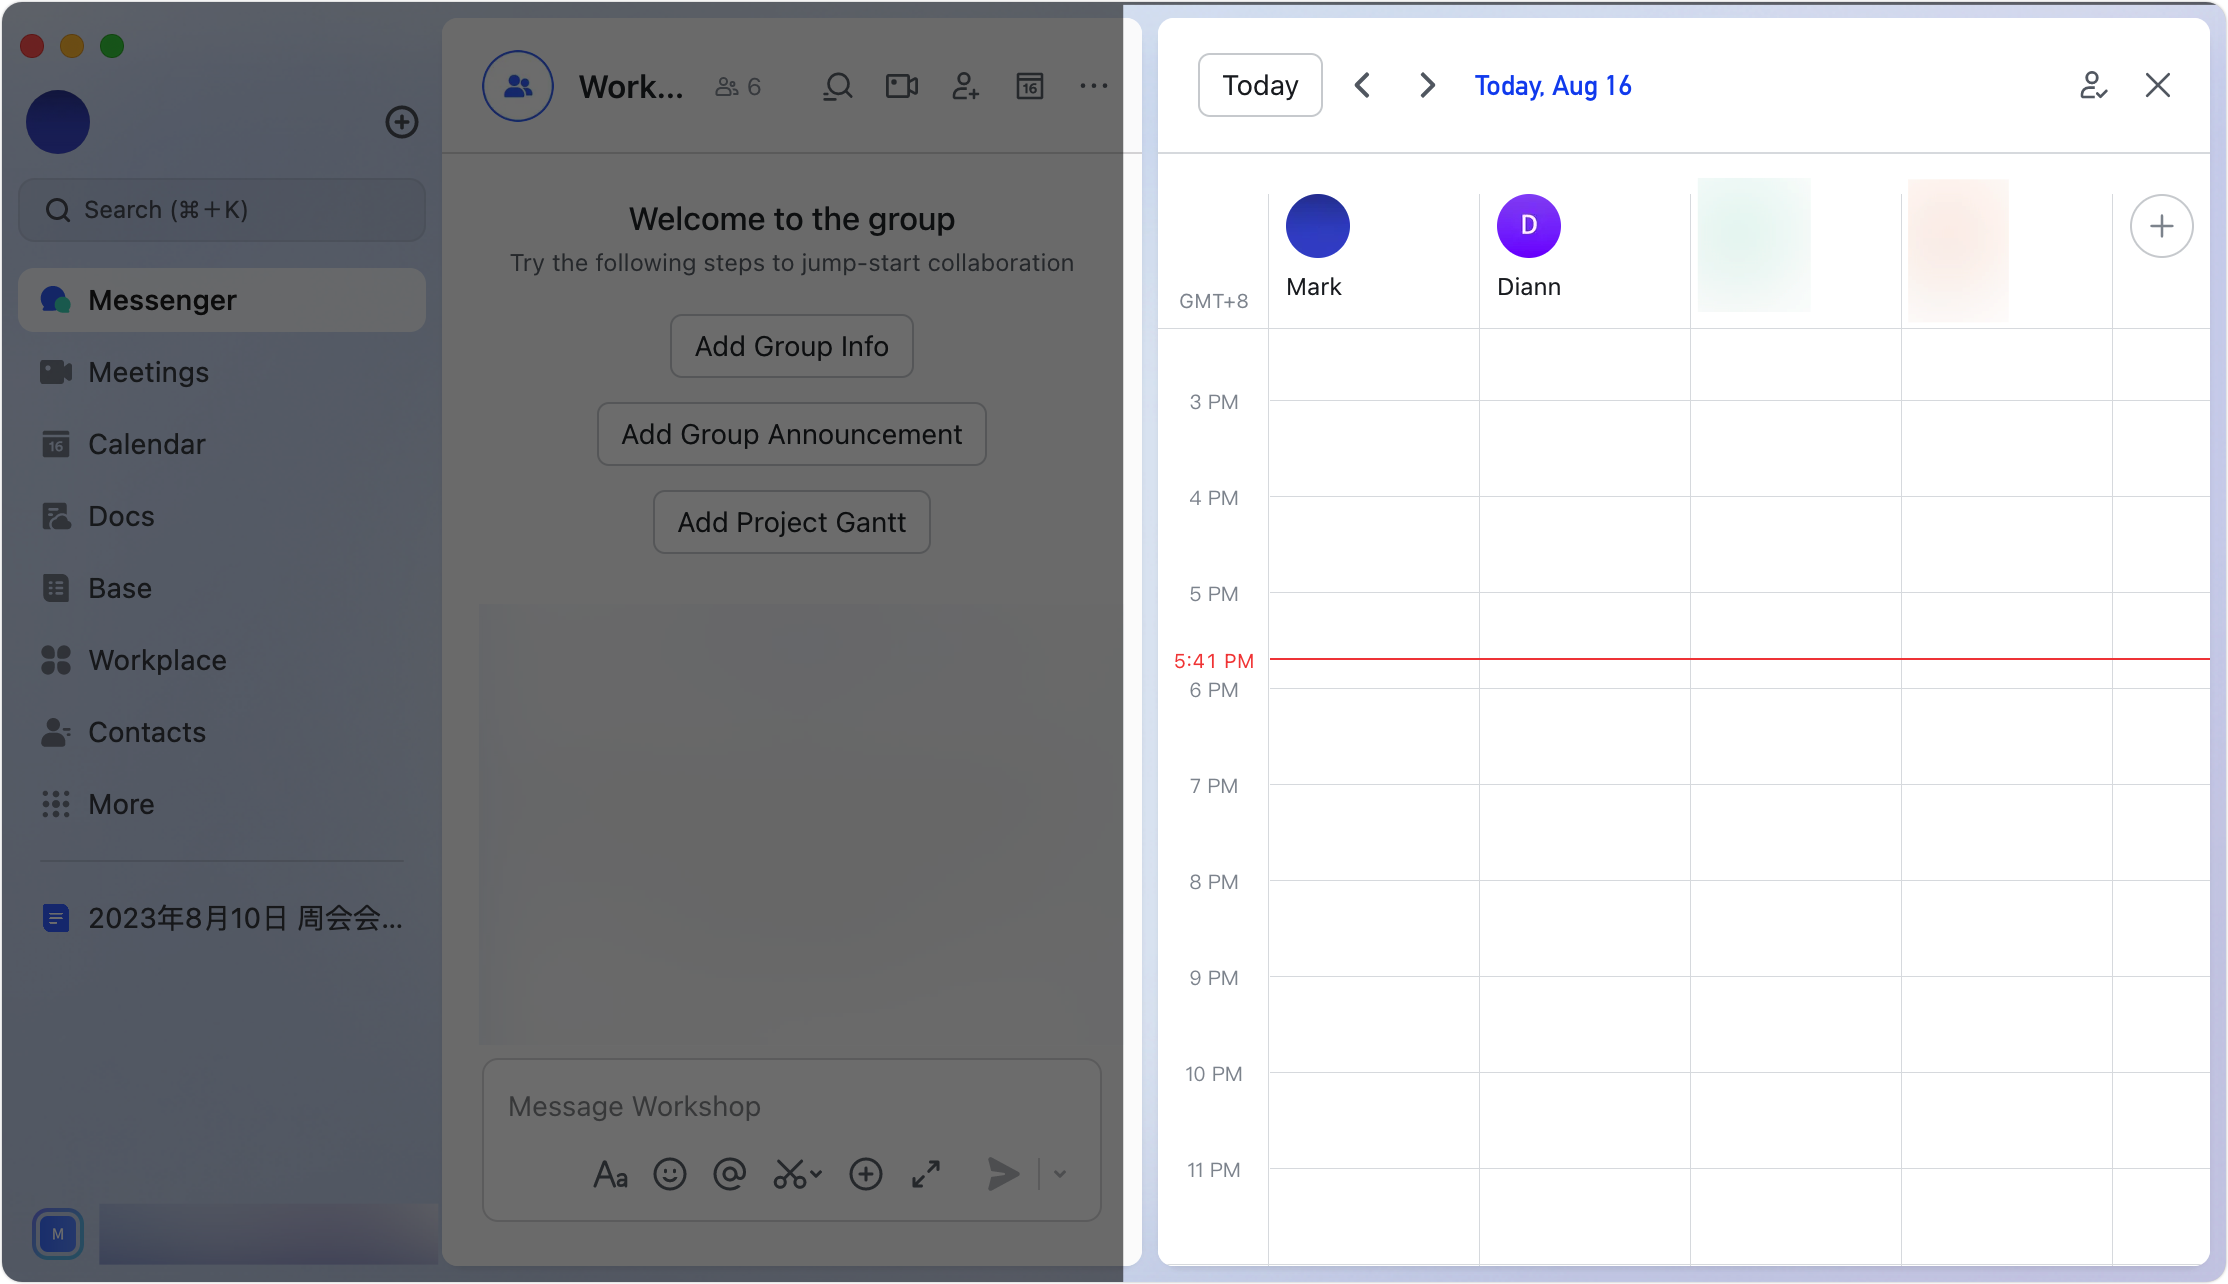
Task: Add another person to the calendar view
Action: coord(2162,226)
